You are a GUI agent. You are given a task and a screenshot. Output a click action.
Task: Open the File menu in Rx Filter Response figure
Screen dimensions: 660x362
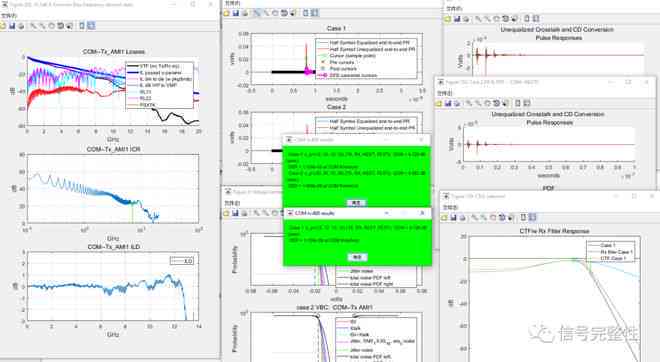pos(450,208)
